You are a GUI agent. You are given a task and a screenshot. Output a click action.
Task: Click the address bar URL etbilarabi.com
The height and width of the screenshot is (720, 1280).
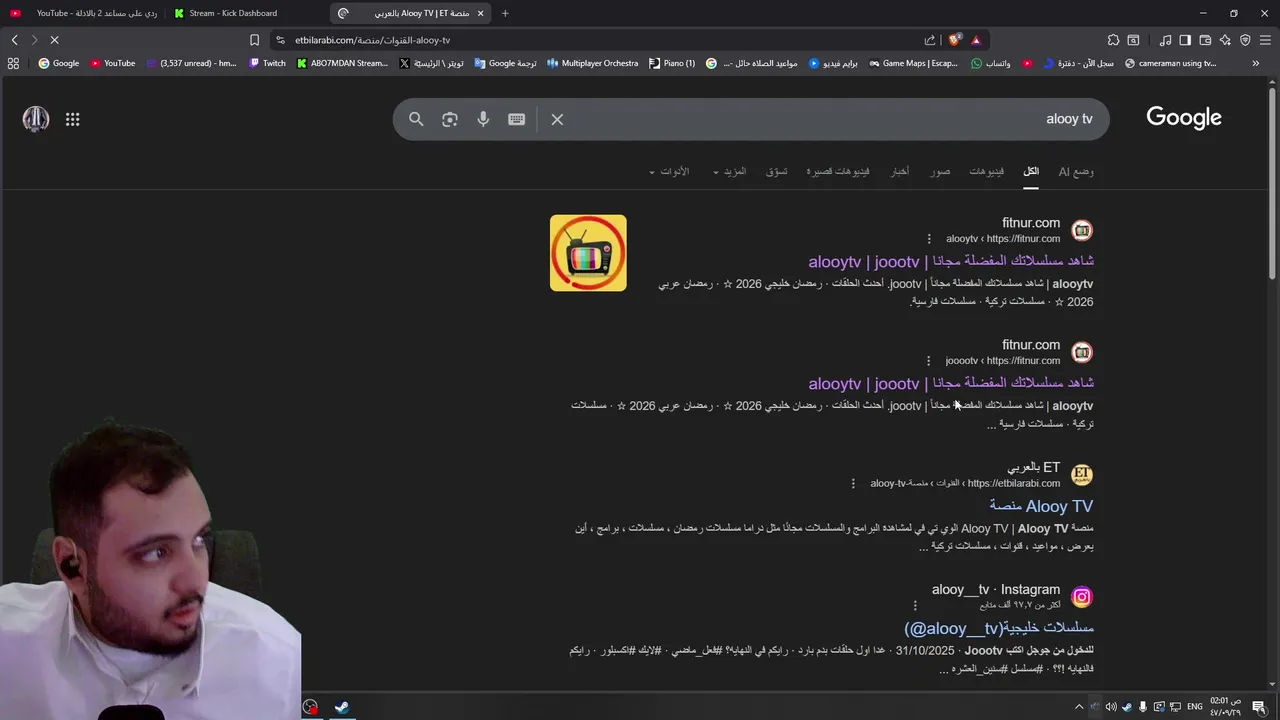point(372,40)
